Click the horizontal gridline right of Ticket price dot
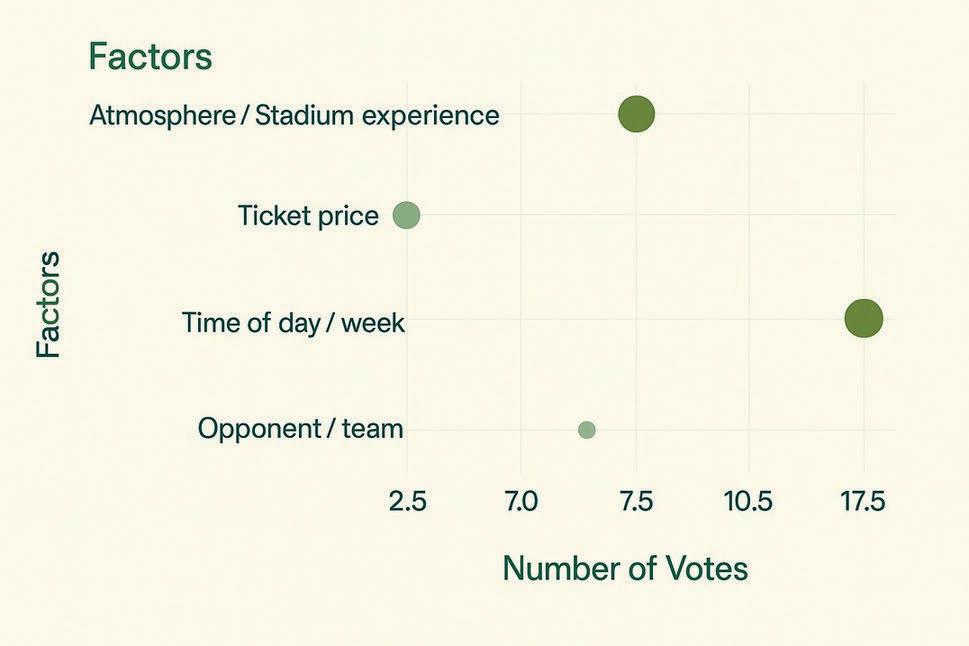 pos(650,215)
